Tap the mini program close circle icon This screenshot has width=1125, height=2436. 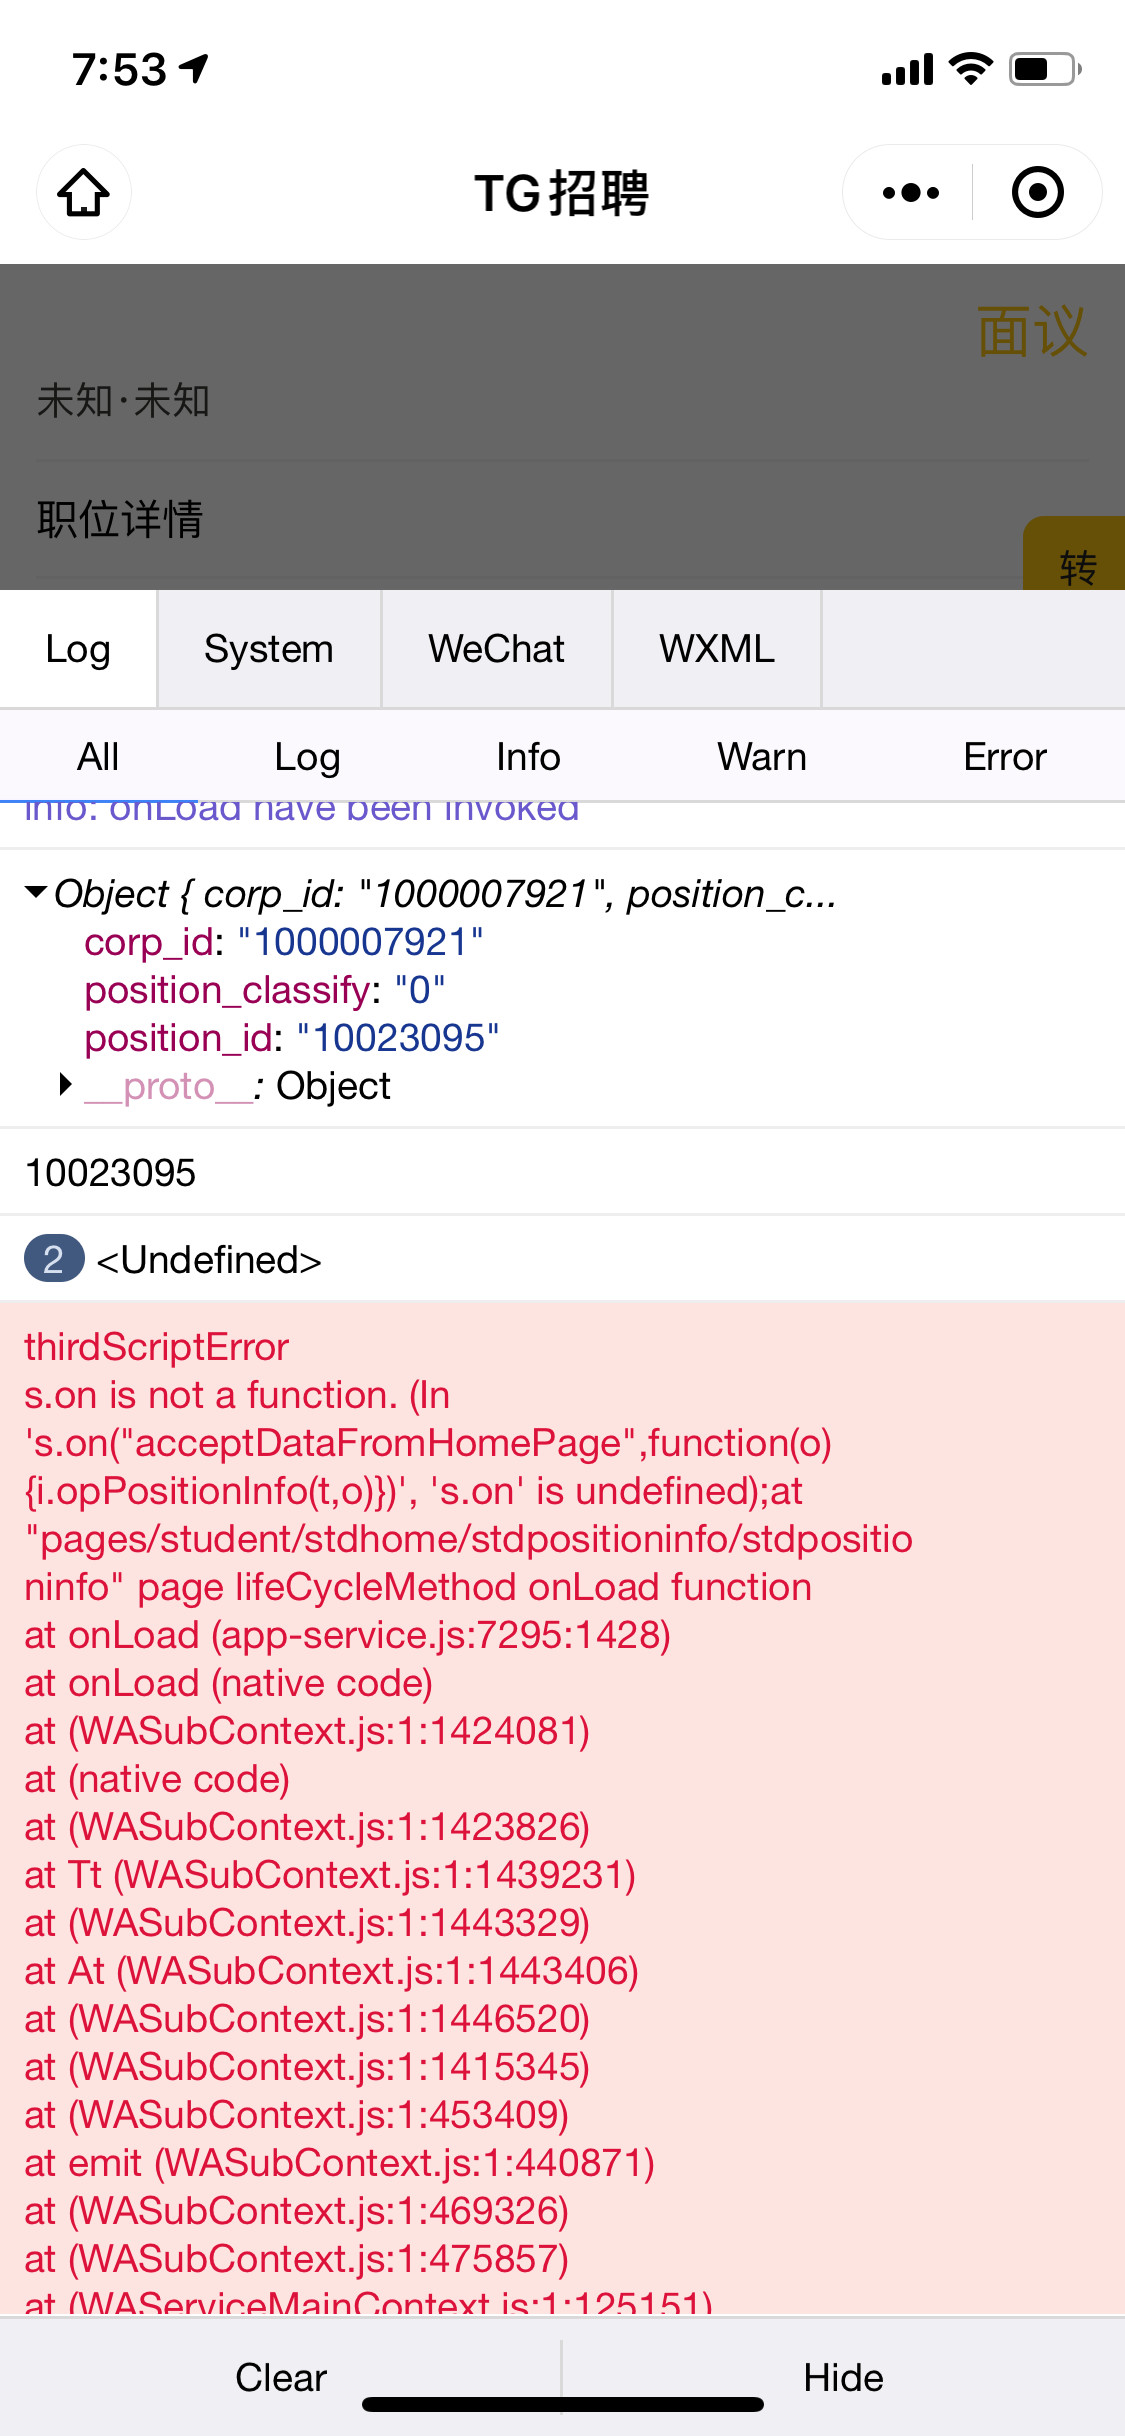coord(1037,192)
